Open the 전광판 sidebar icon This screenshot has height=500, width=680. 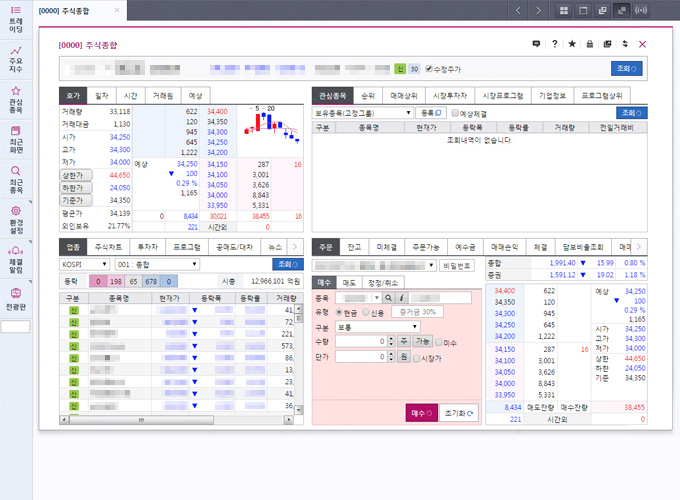[16, 299]
